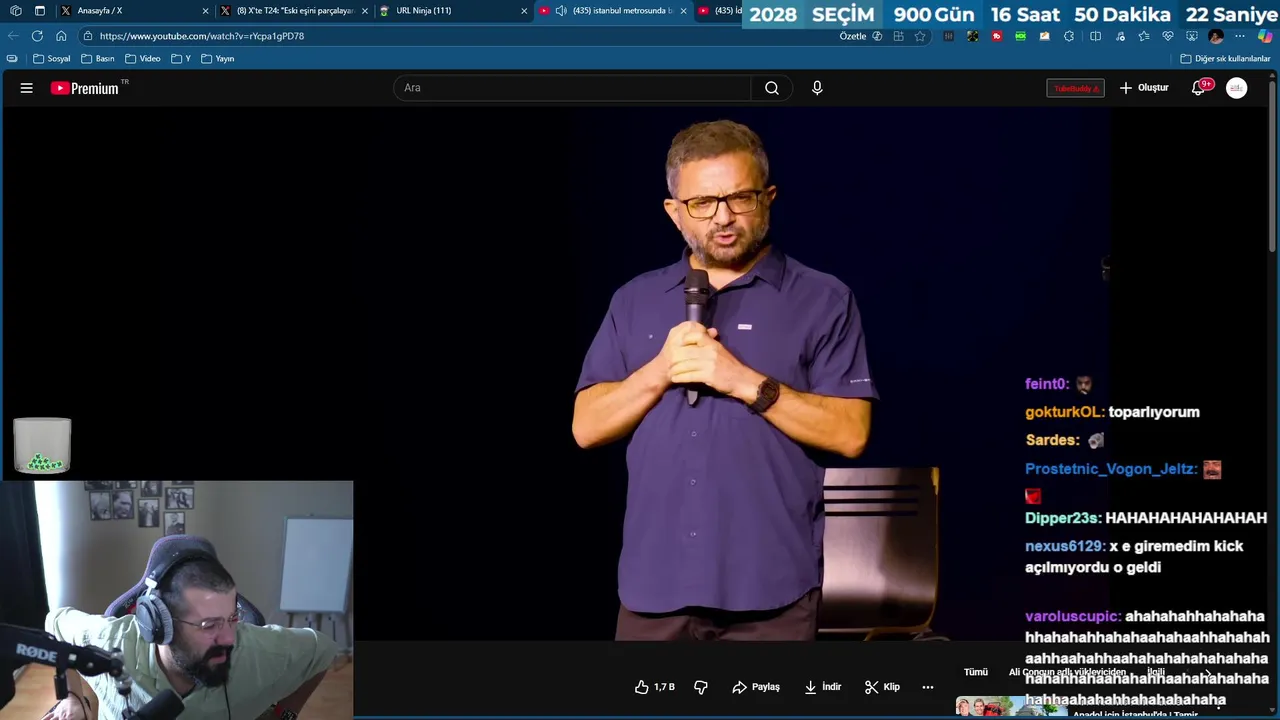
Task: Open the Sosyal bookmarks folder
Action: tap(52, 59)
